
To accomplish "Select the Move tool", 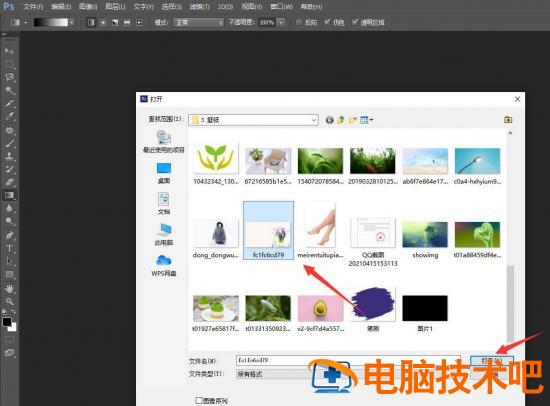I will click(9, 51).
